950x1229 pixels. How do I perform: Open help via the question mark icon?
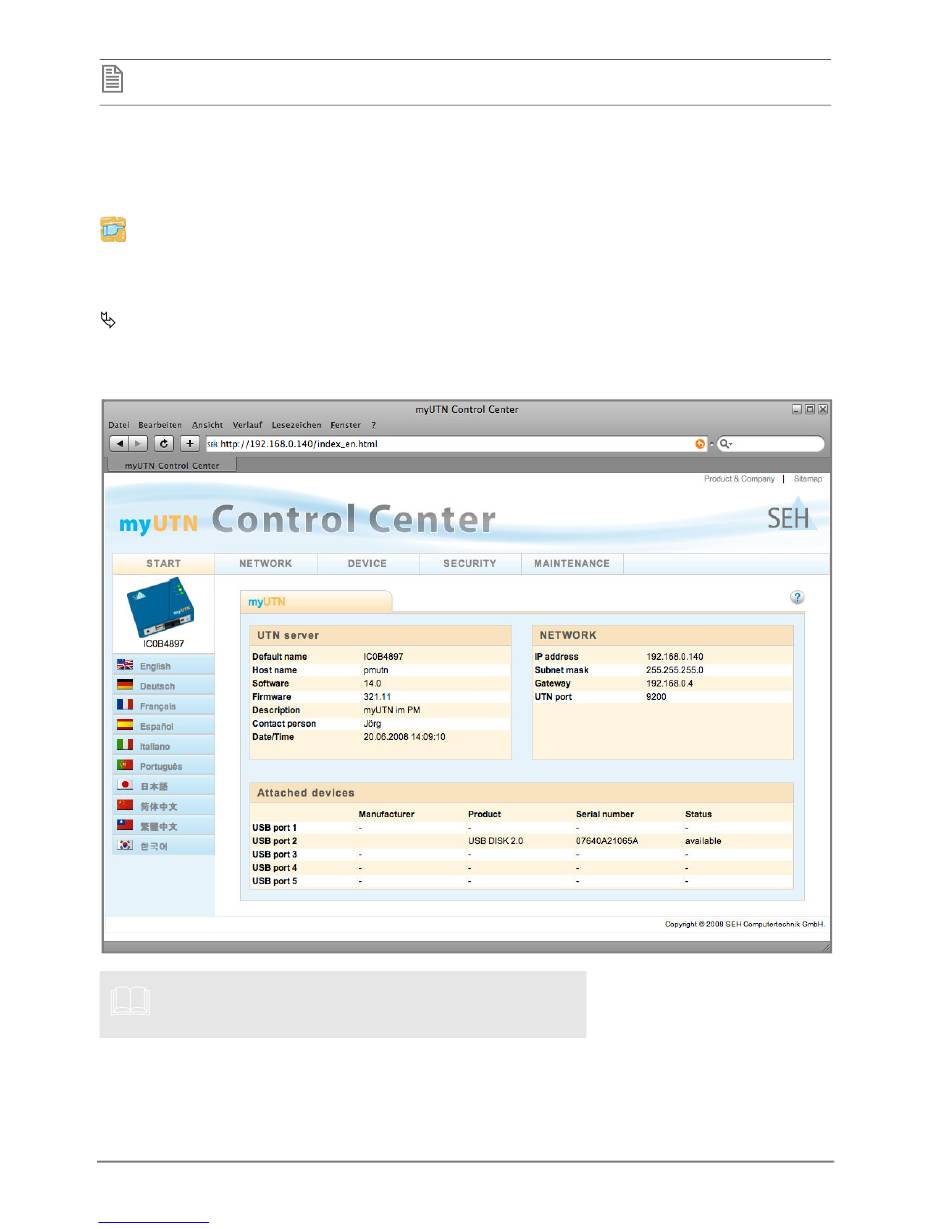(x=797, y=597)
